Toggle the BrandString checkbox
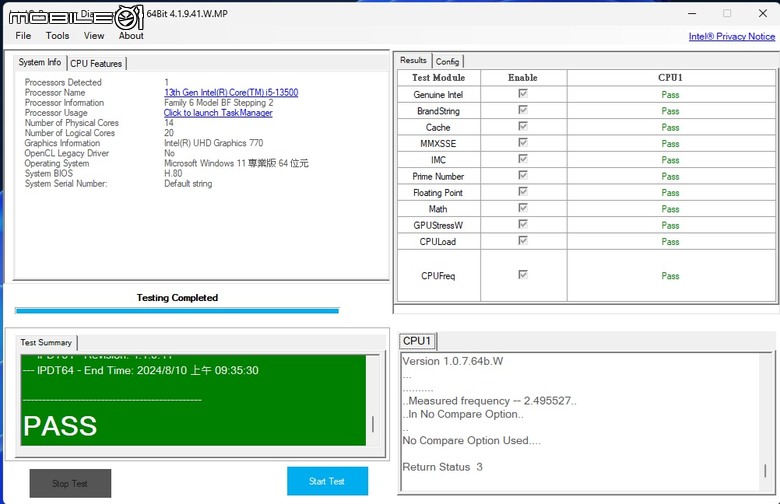This screenshot has width=780, height=504. point(523,110)
